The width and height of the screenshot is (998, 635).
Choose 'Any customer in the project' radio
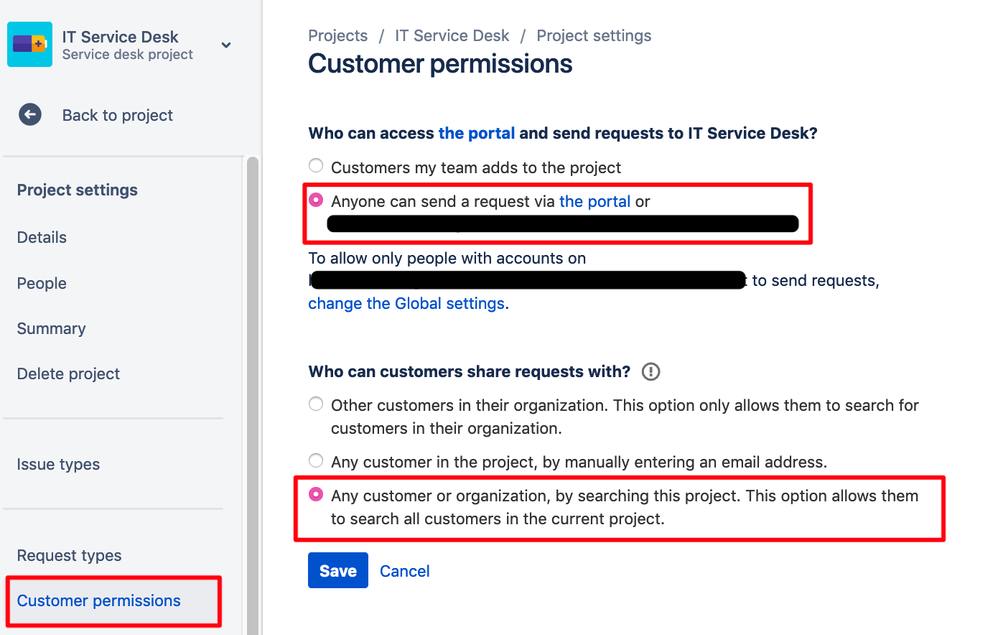click(x=316, y=460)
